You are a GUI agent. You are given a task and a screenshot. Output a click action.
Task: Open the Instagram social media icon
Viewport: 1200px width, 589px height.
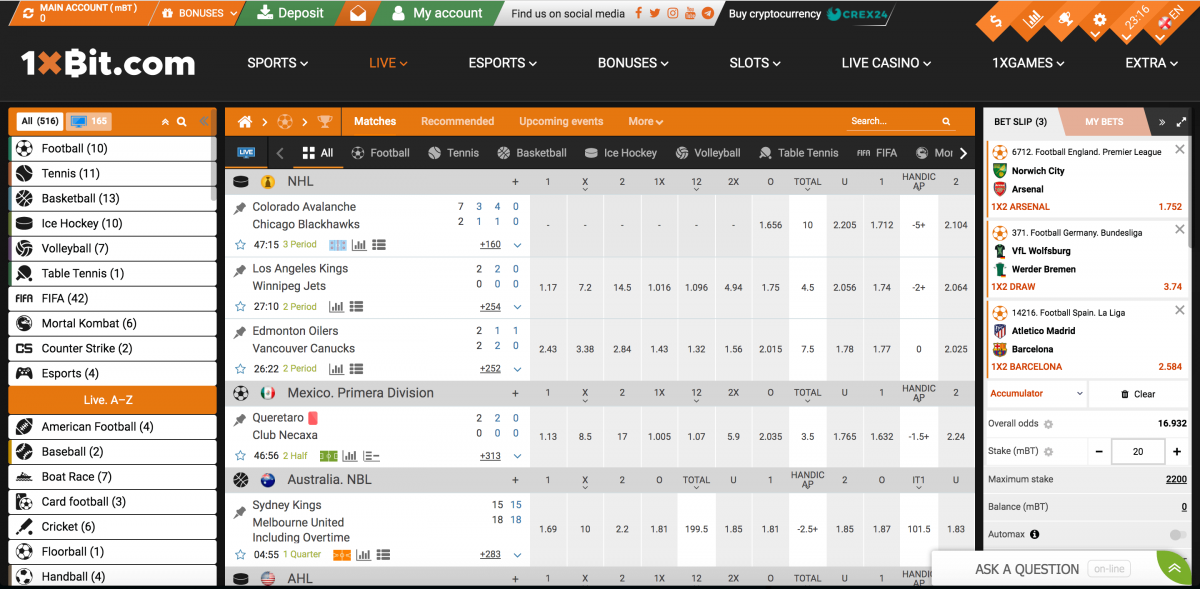click(x=673, y=14)
